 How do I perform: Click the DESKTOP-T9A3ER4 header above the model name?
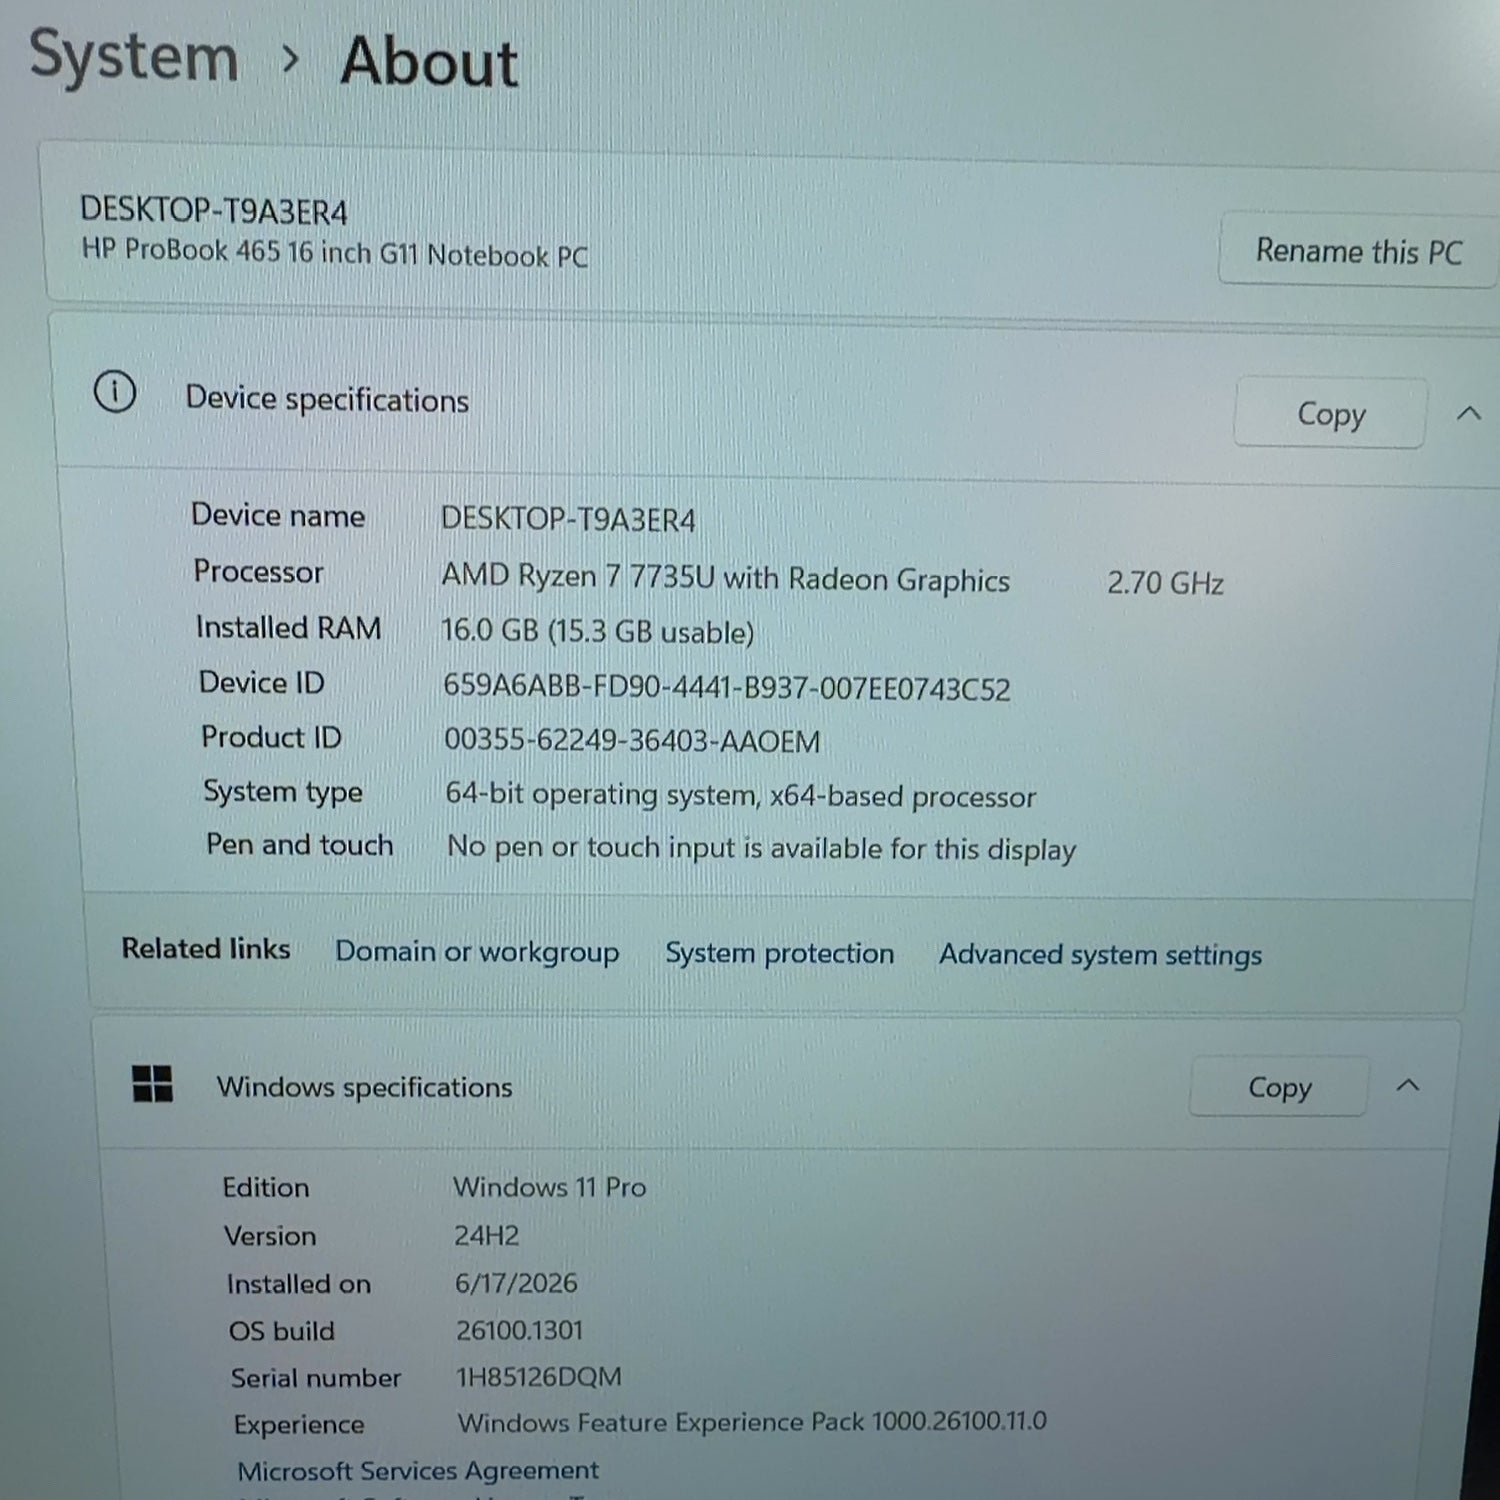click(214, 210)
